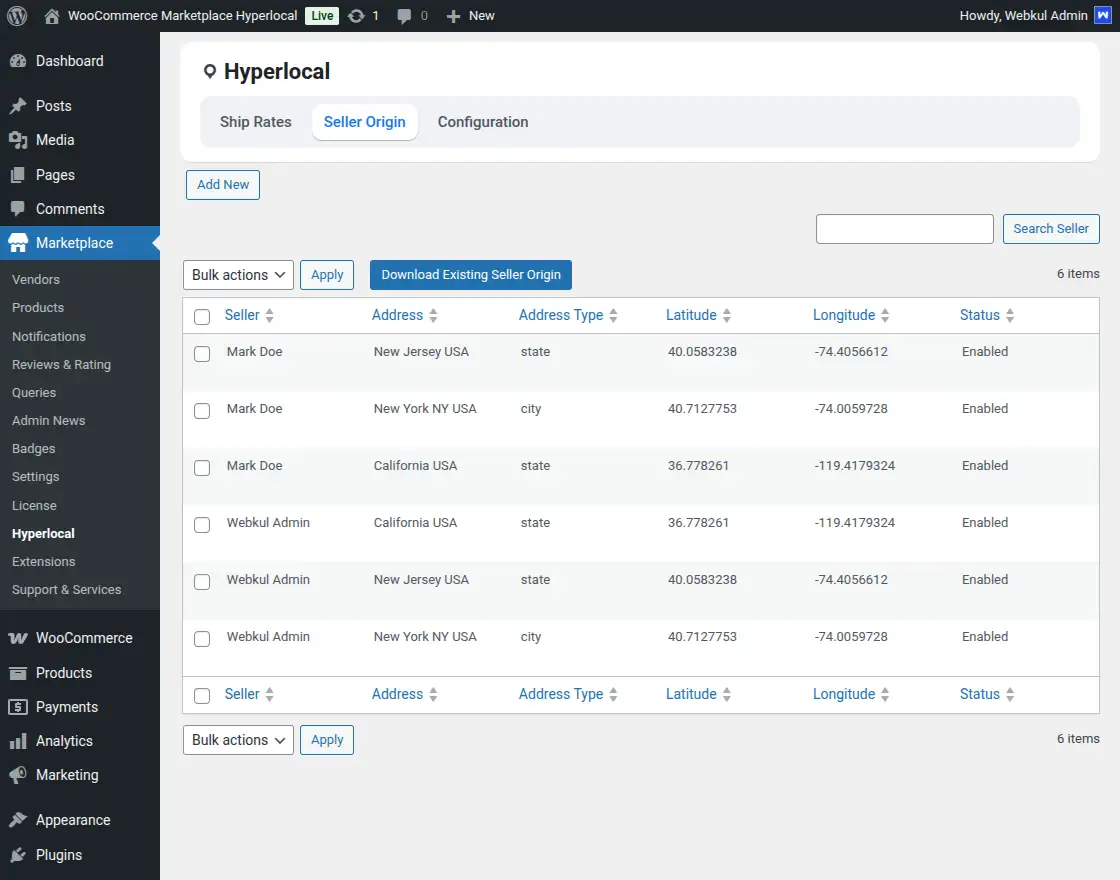The width and height of the screenshot is (1120, 880).
Task: Click the Webkul Admin avatar icon
Action: (x=1103, y=15)
